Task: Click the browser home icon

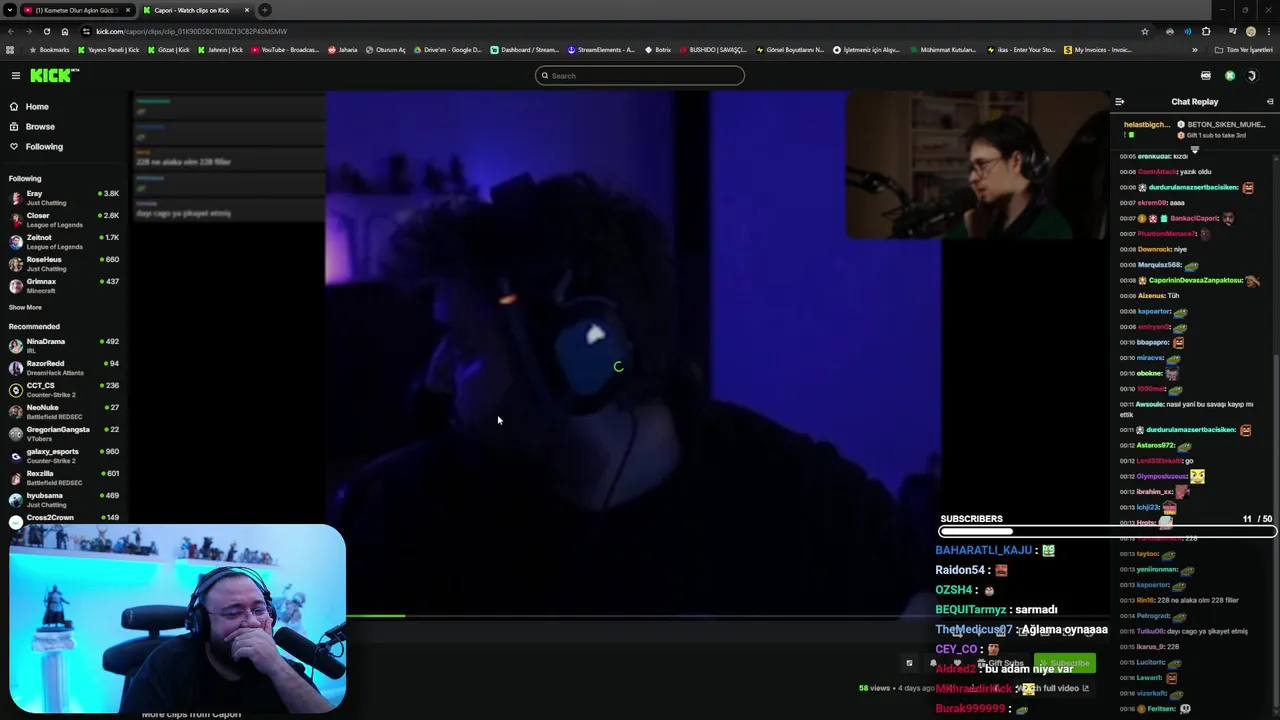Action: point(65,31)
